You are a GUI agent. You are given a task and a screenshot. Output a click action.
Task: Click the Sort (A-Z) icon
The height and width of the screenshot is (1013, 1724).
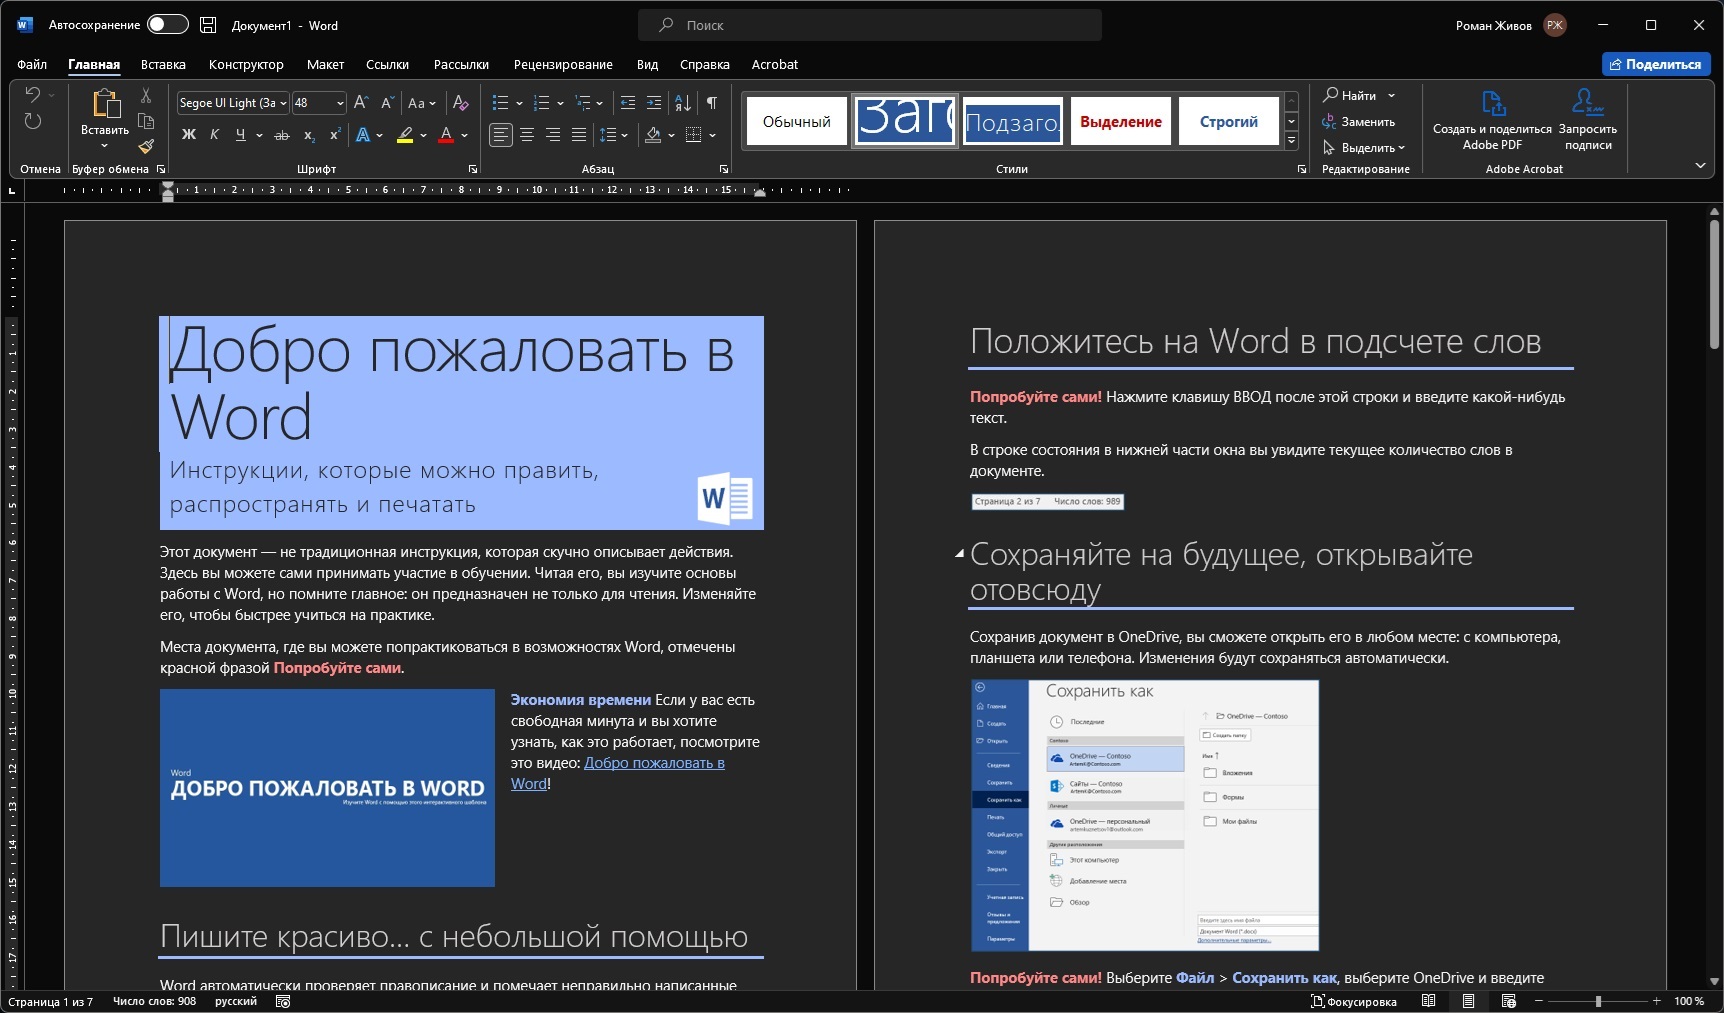(x=683, y=103)
